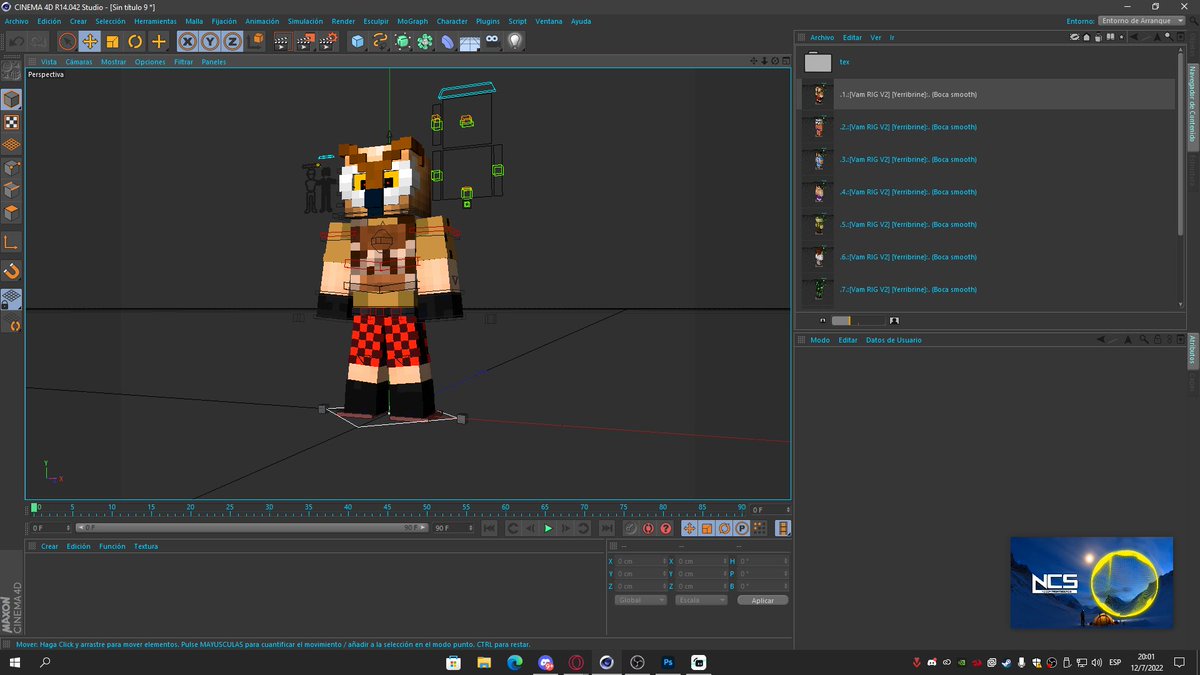Click stepper of X position 0 cm field

664,561
